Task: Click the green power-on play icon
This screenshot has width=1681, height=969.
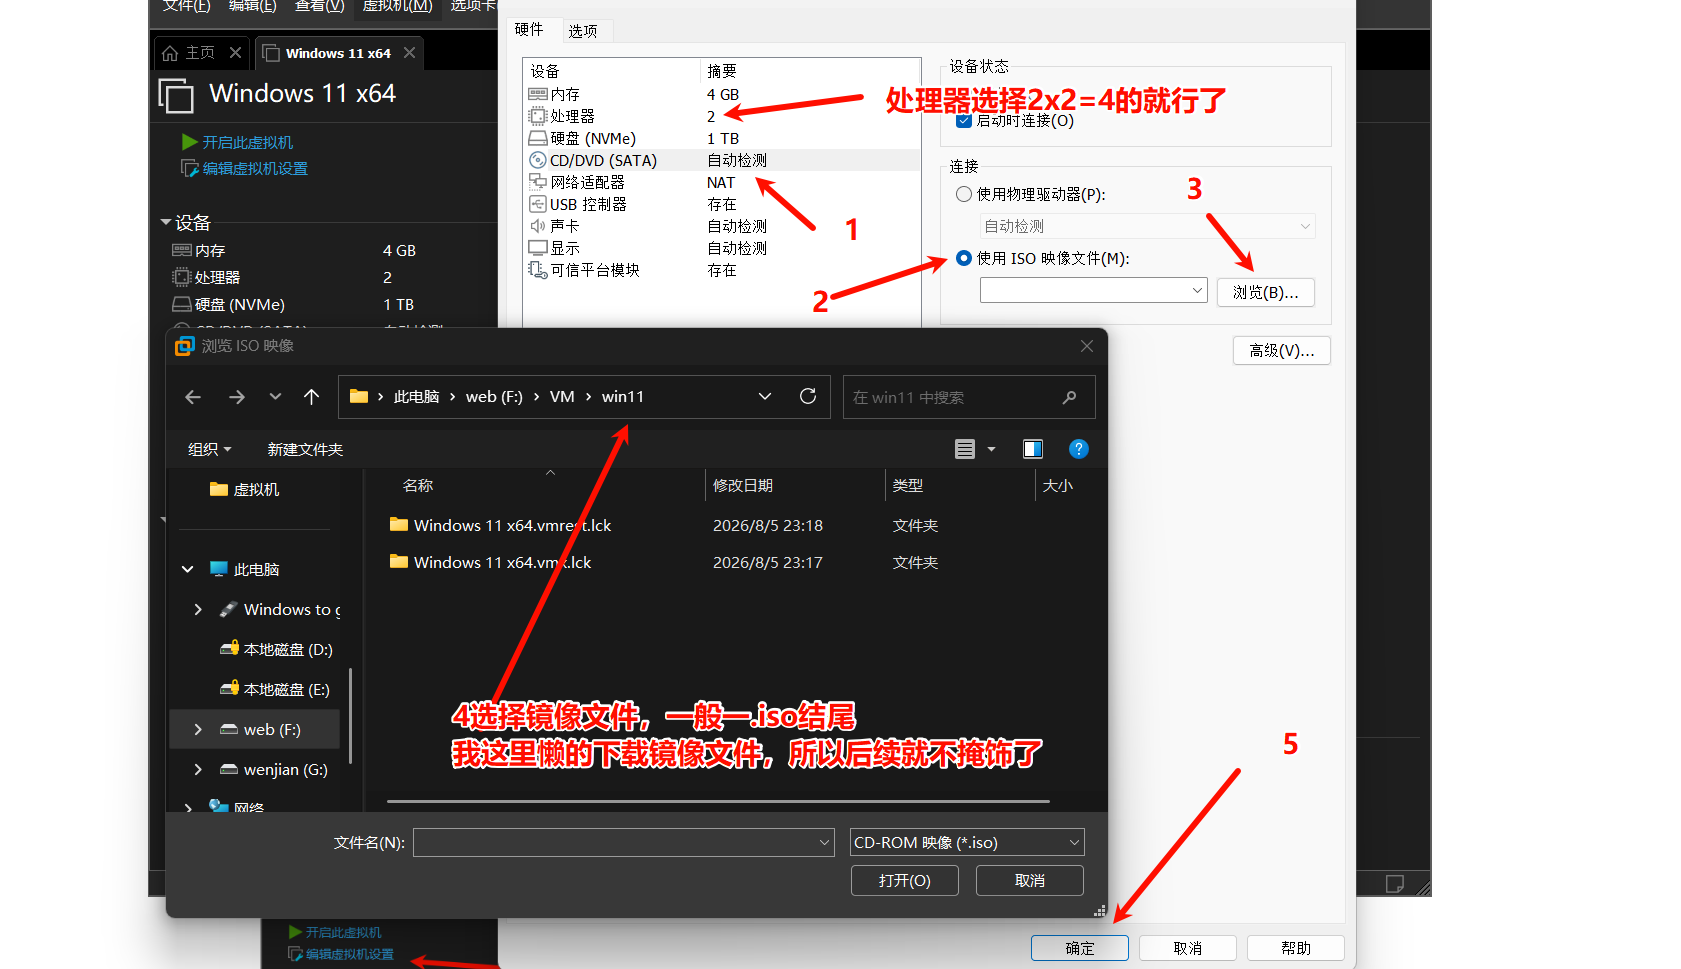Action: coord(190,142)
